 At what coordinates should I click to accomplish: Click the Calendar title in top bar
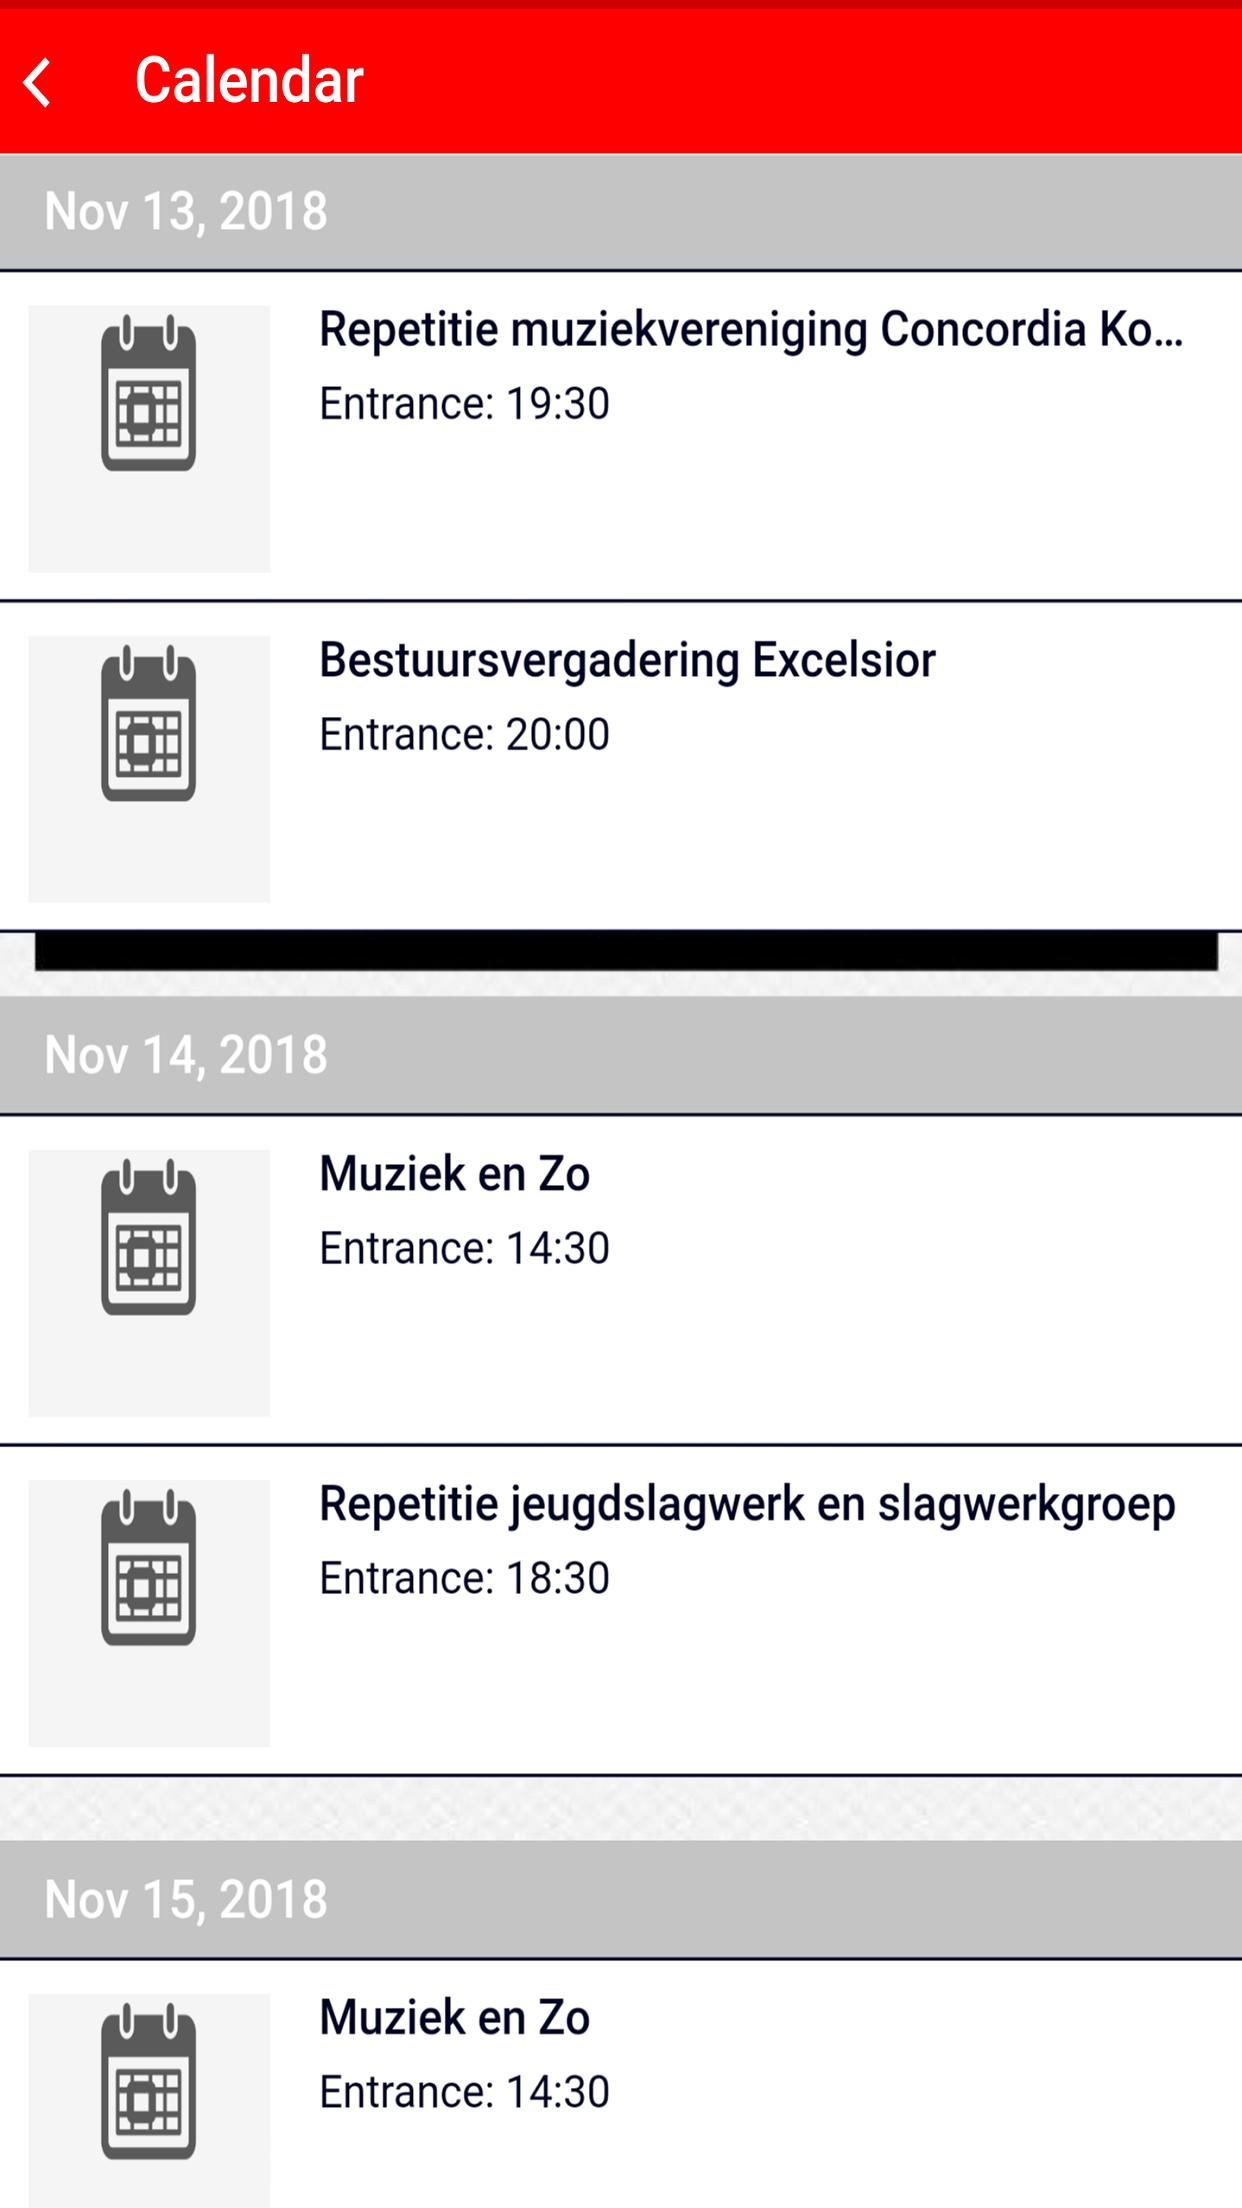click(249, 80)
